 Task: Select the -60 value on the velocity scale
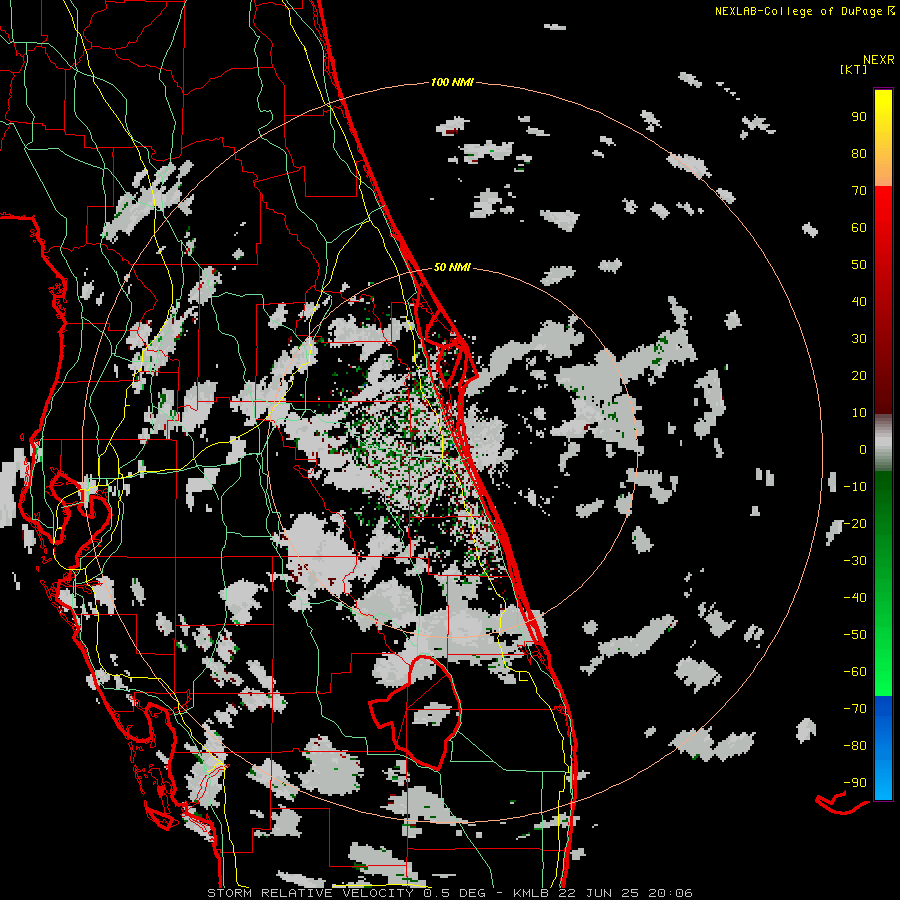[855, 672]
